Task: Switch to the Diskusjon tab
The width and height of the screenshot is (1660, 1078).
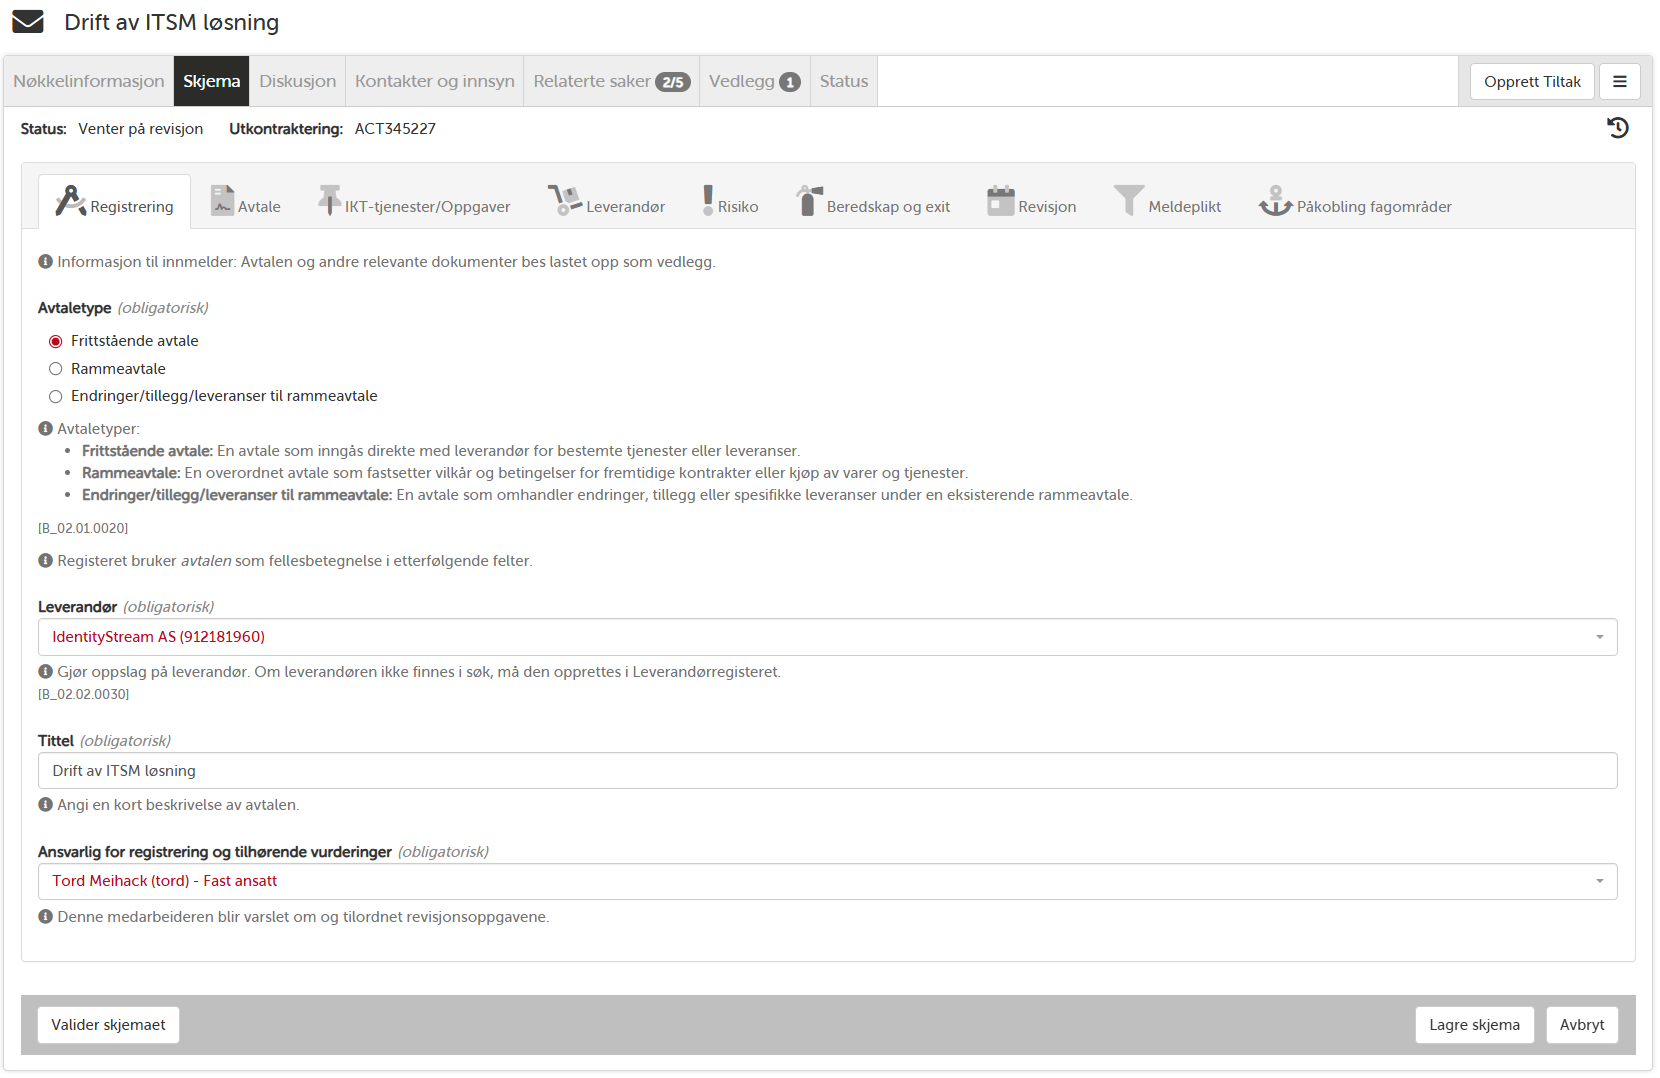Action: 297,81
